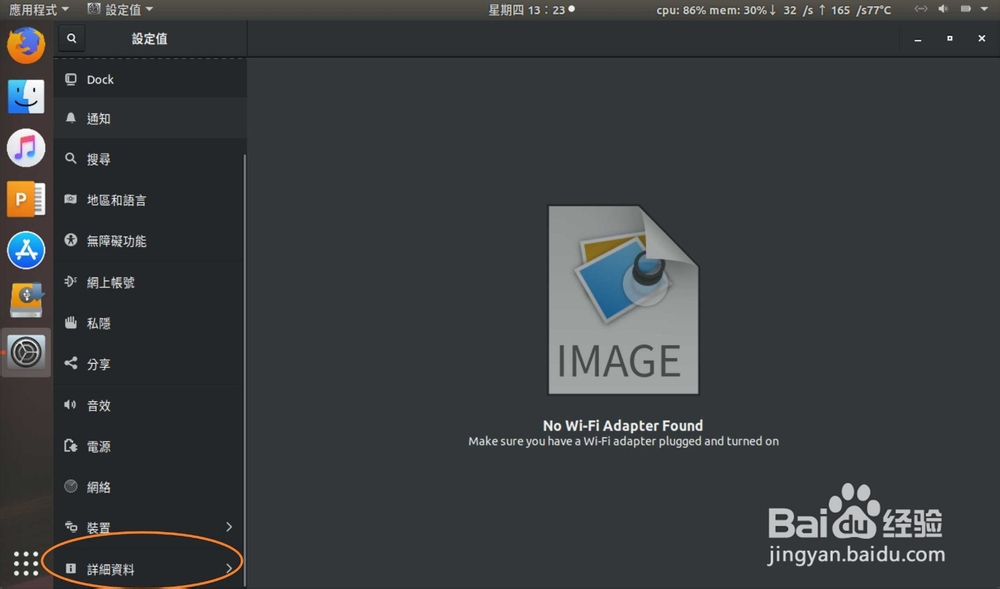Screen dimensions: 1000x589
Task: Open 電源 settings label
Action: coord(98,446)
